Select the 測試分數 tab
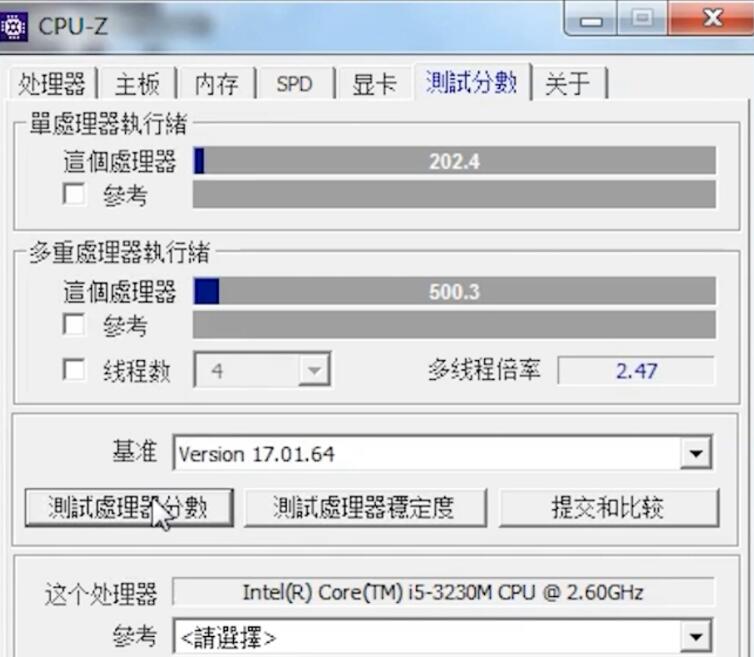 tap(472, 82)
